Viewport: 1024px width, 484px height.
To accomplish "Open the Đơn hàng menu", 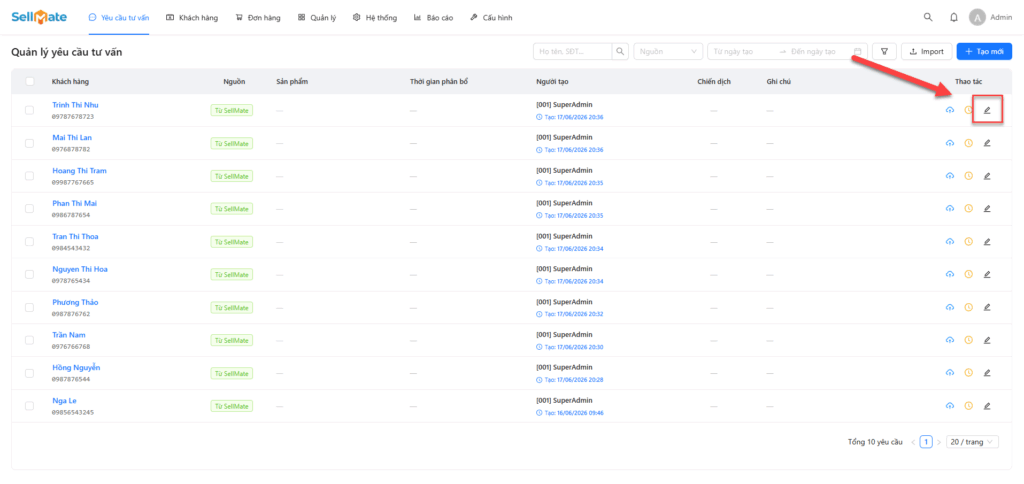I will click(x=258, y=18).
